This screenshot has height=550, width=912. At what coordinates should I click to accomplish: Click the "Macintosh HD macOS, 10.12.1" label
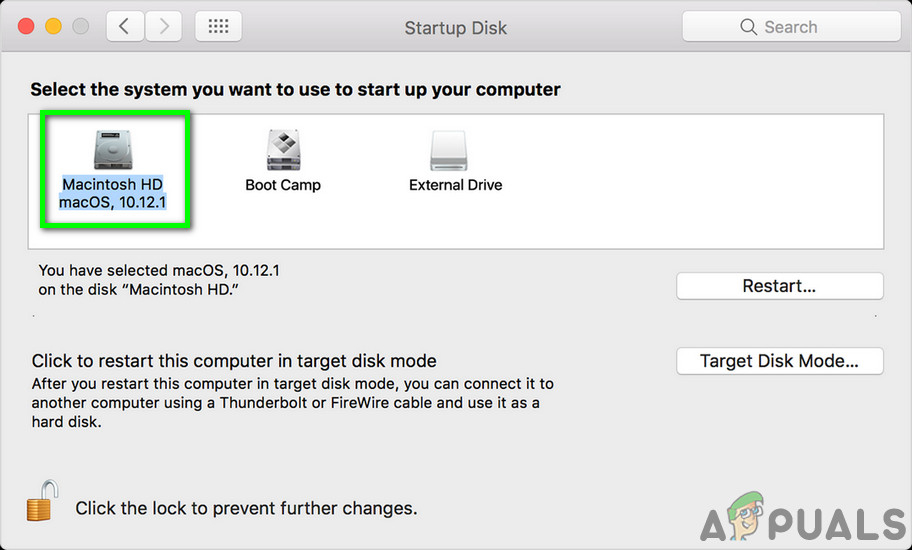pyautogui.click(x=112, y=194)
